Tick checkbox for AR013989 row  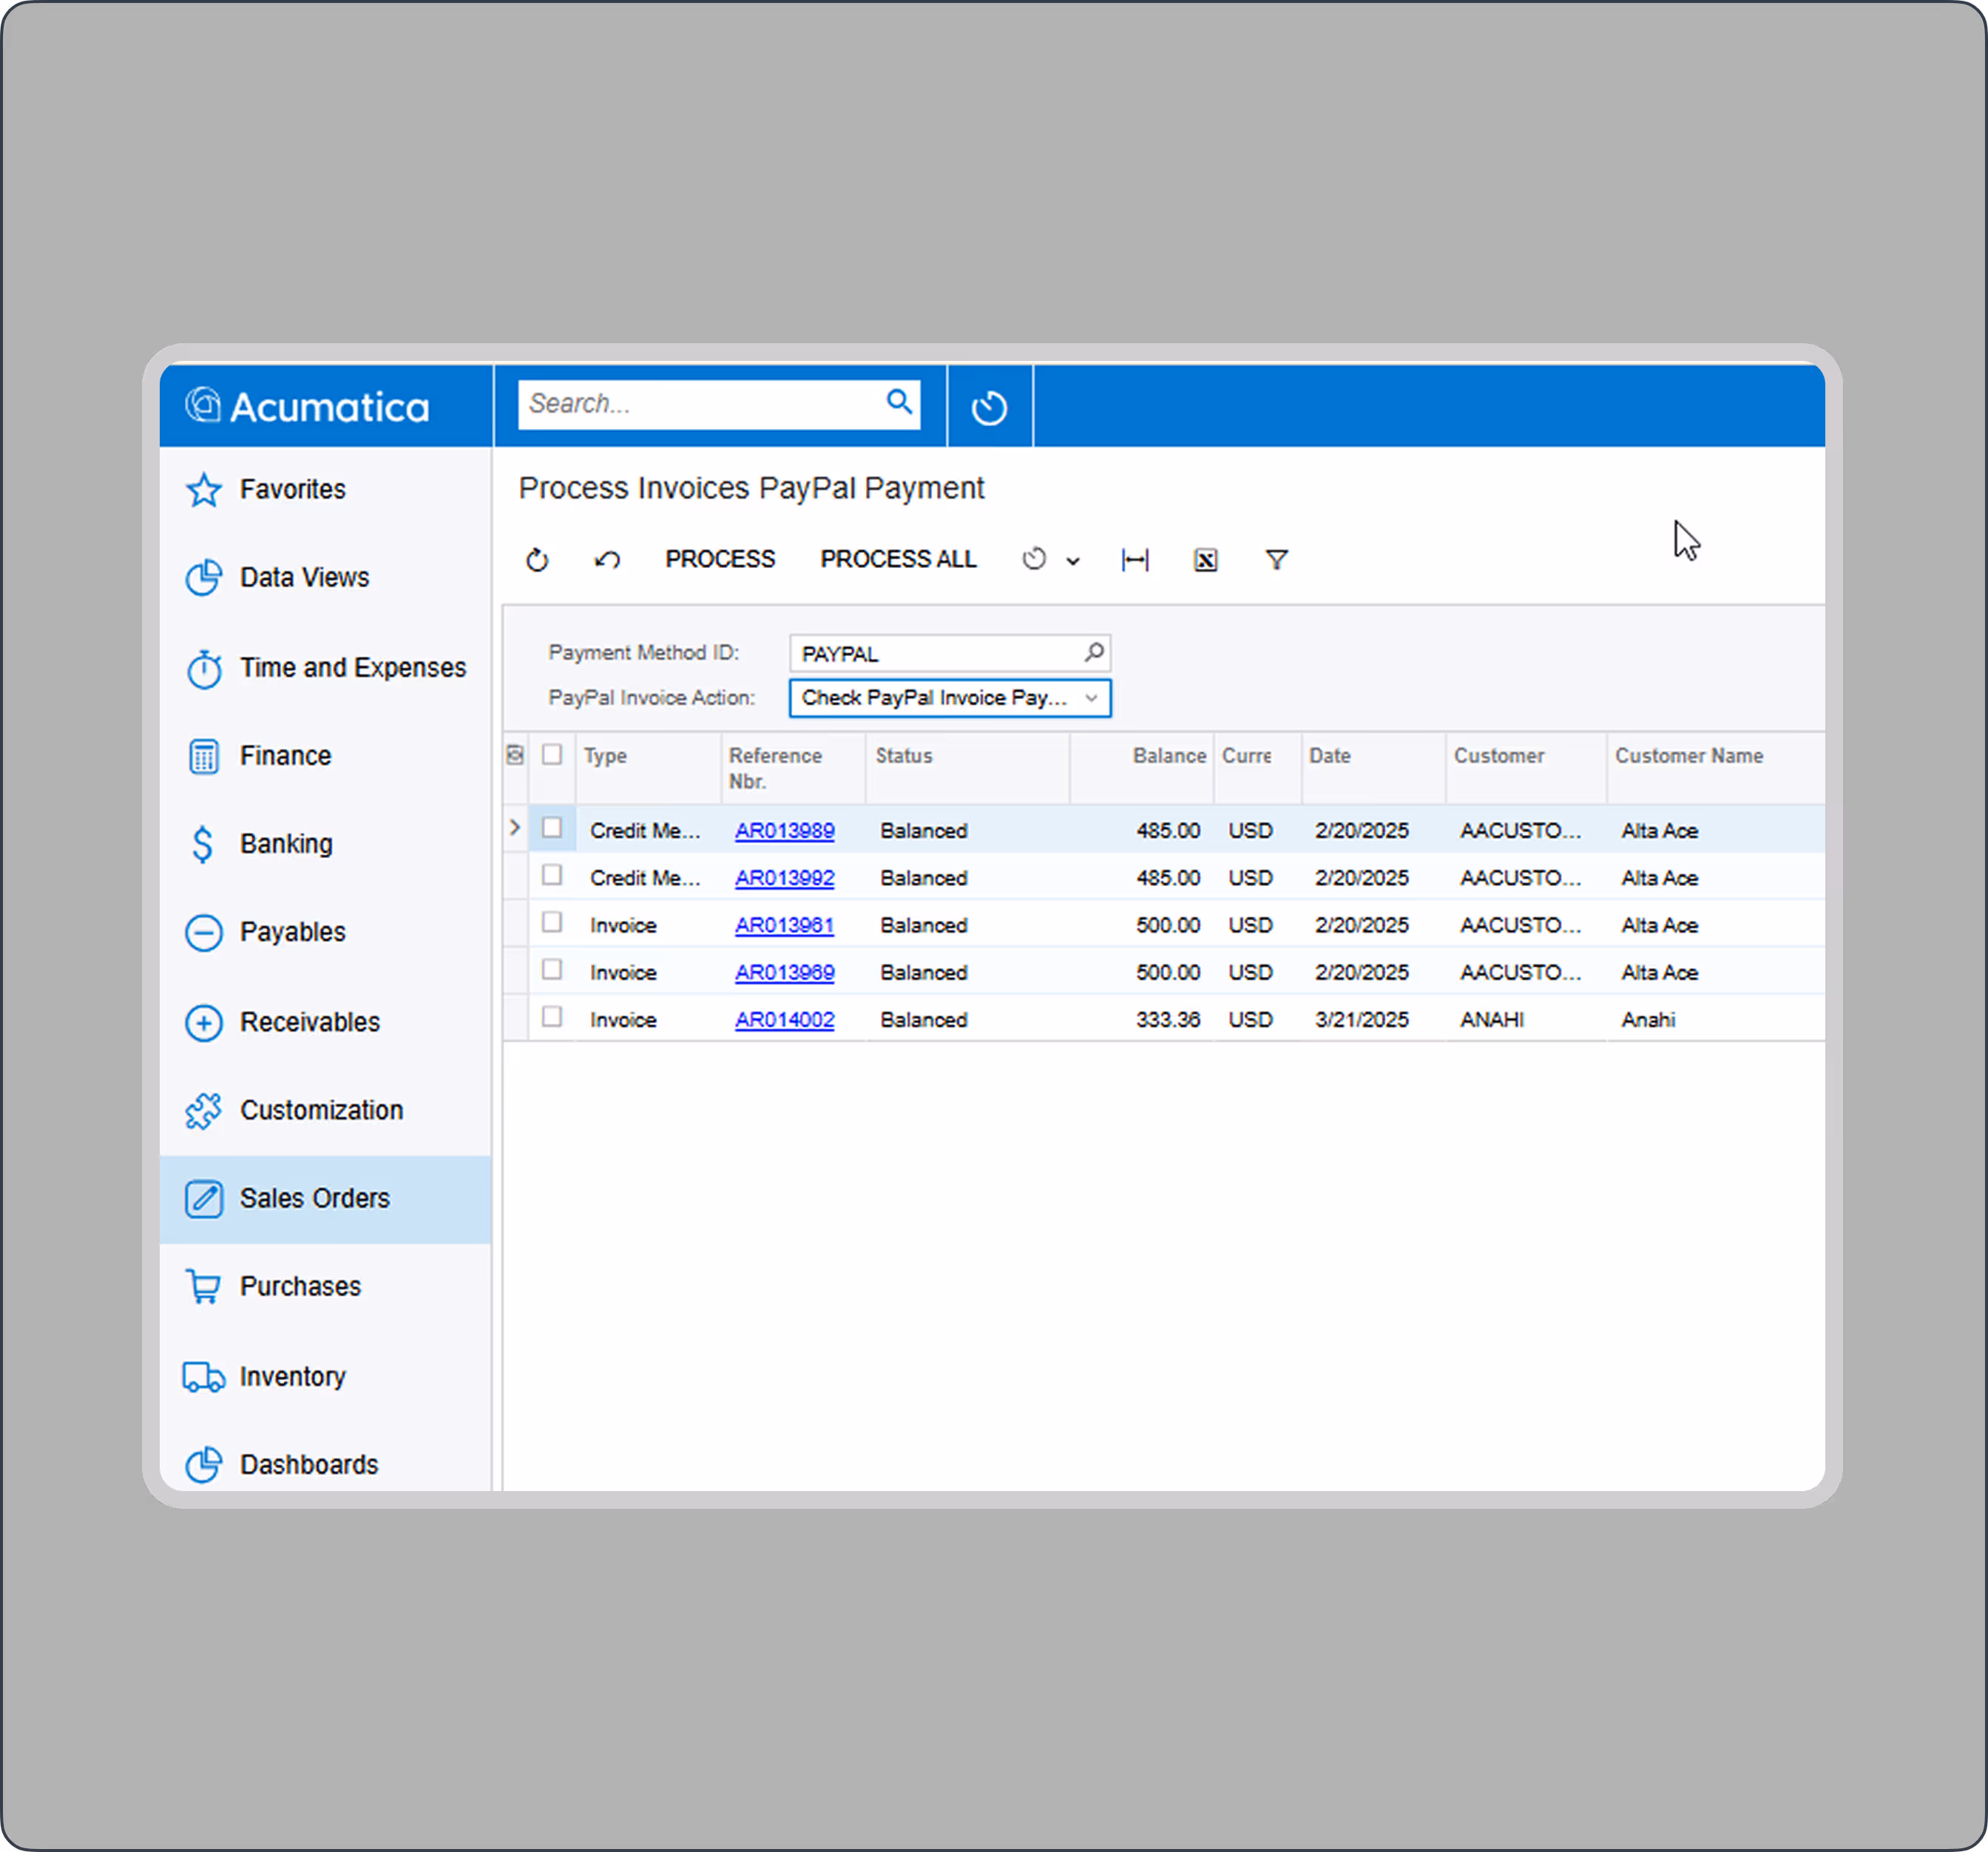coord(552,828)
